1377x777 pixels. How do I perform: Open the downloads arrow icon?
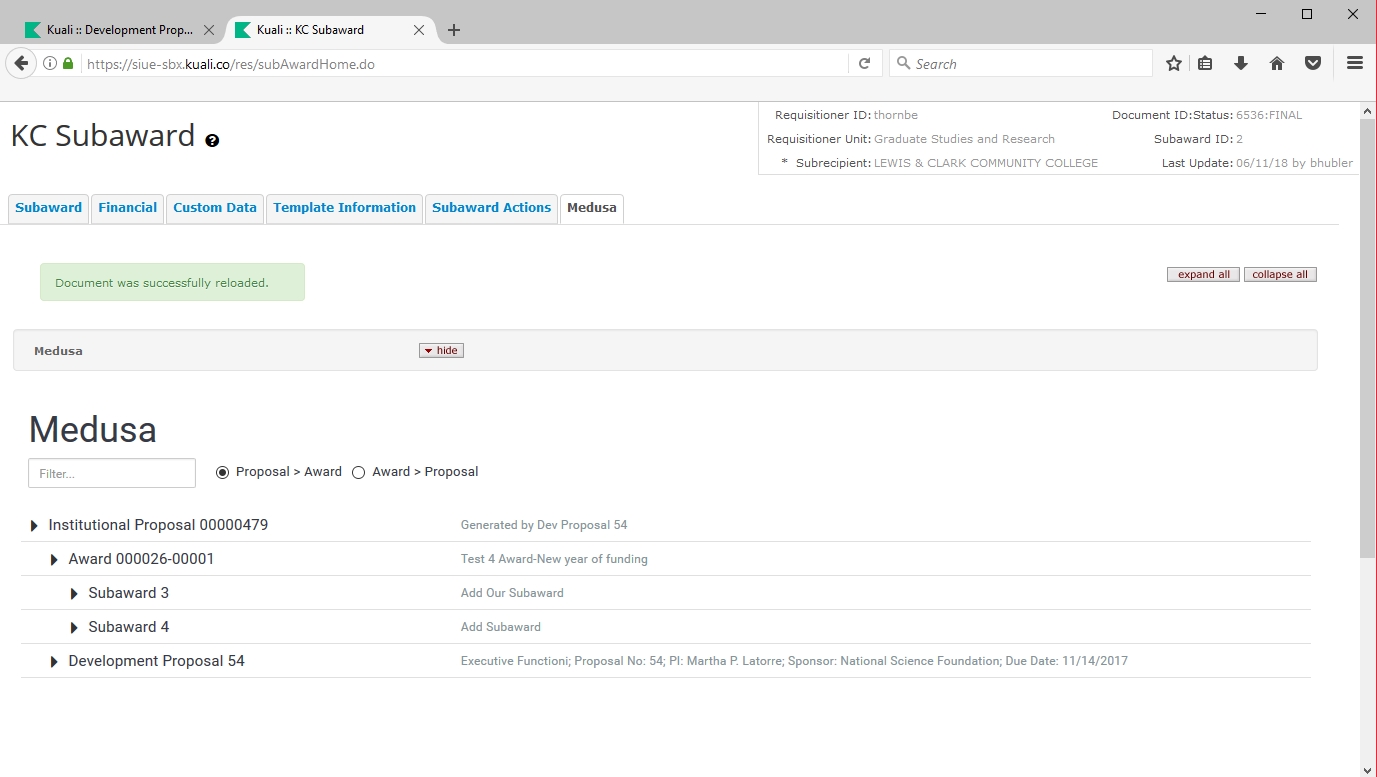pos(1241,63)
